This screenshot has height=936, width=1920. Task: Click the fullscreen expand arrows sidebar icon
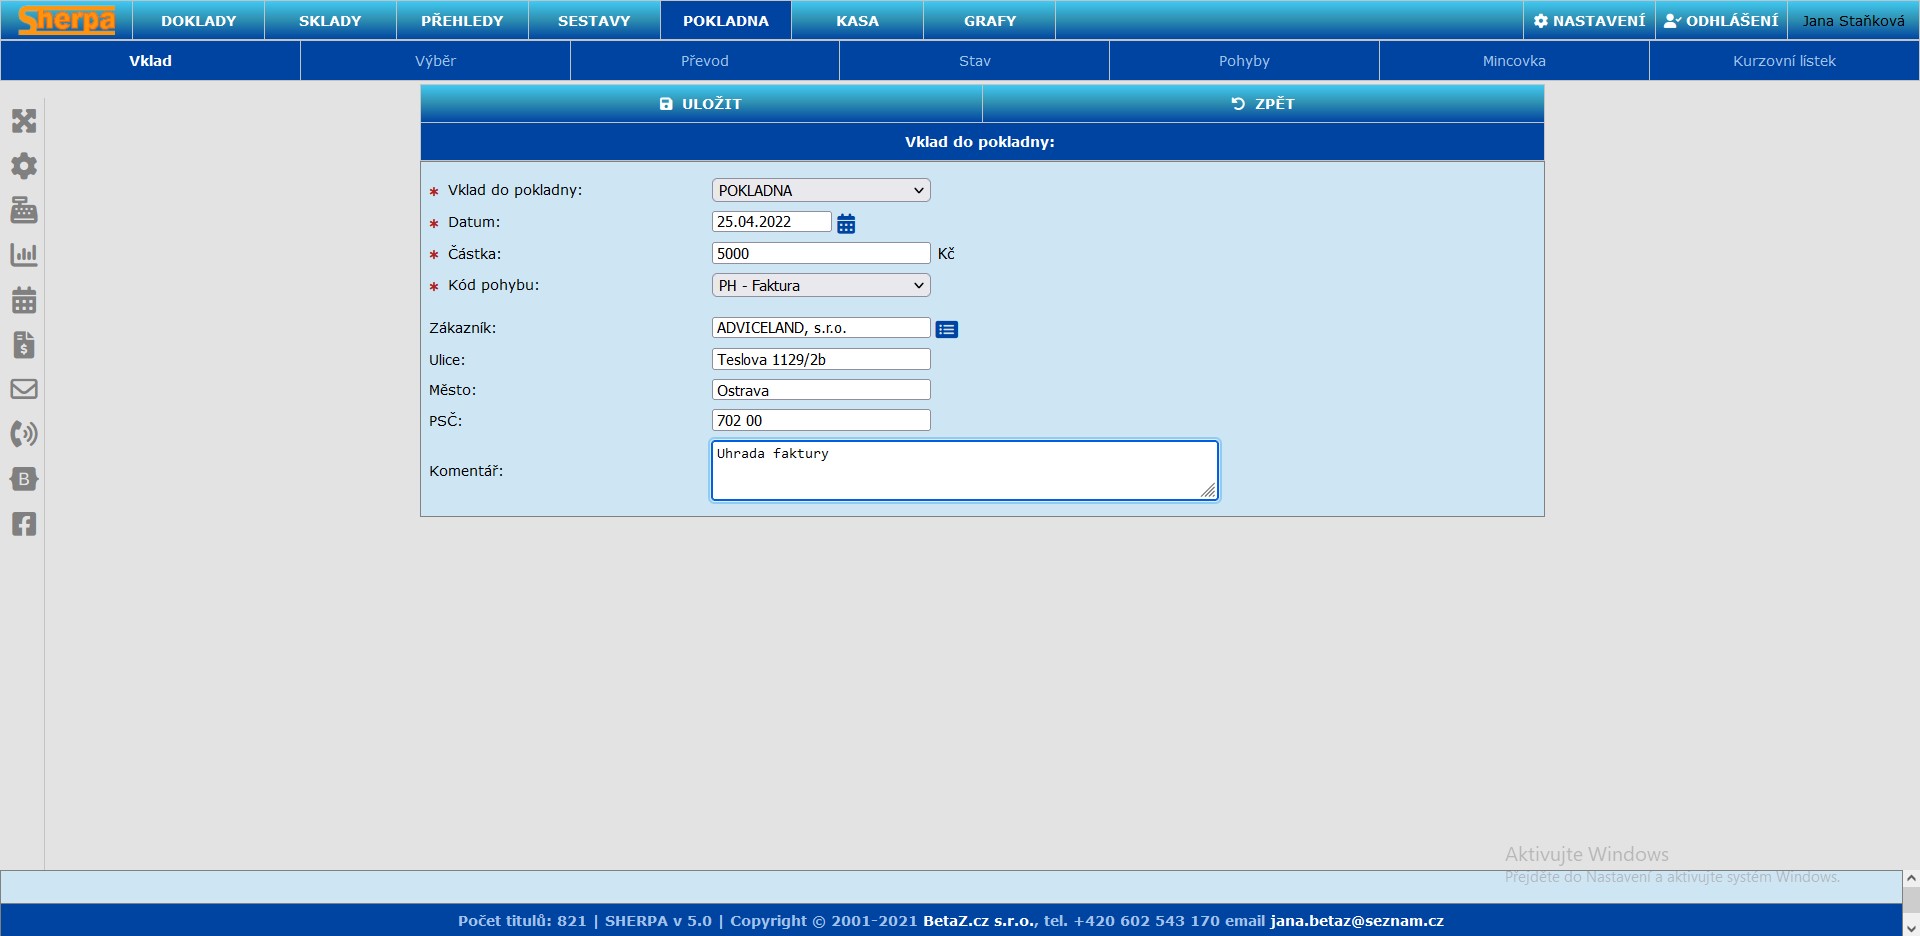(24, 121)
